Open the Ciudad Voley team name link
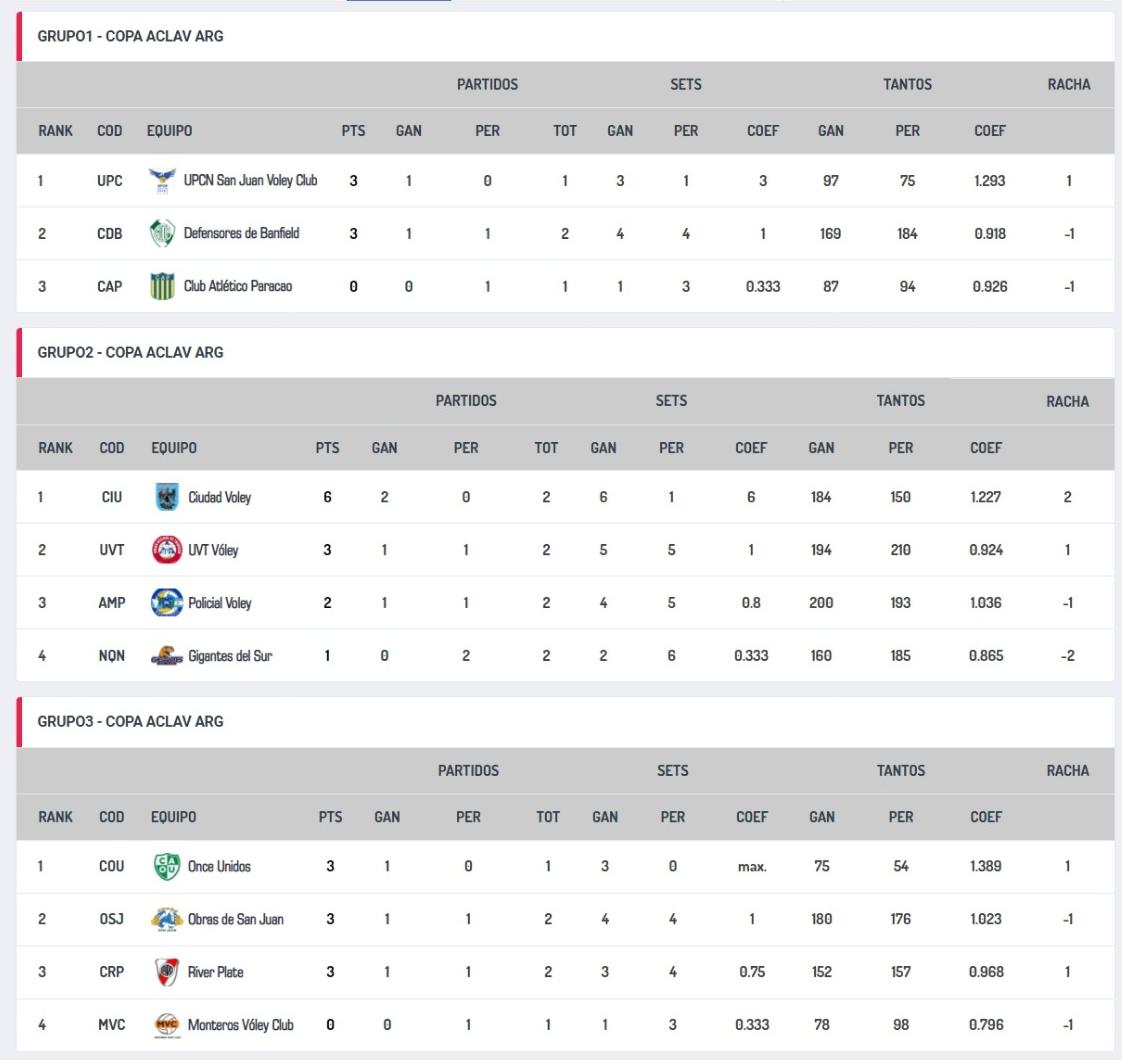This screenshot has width=1122, height=1060. point(220,497)
